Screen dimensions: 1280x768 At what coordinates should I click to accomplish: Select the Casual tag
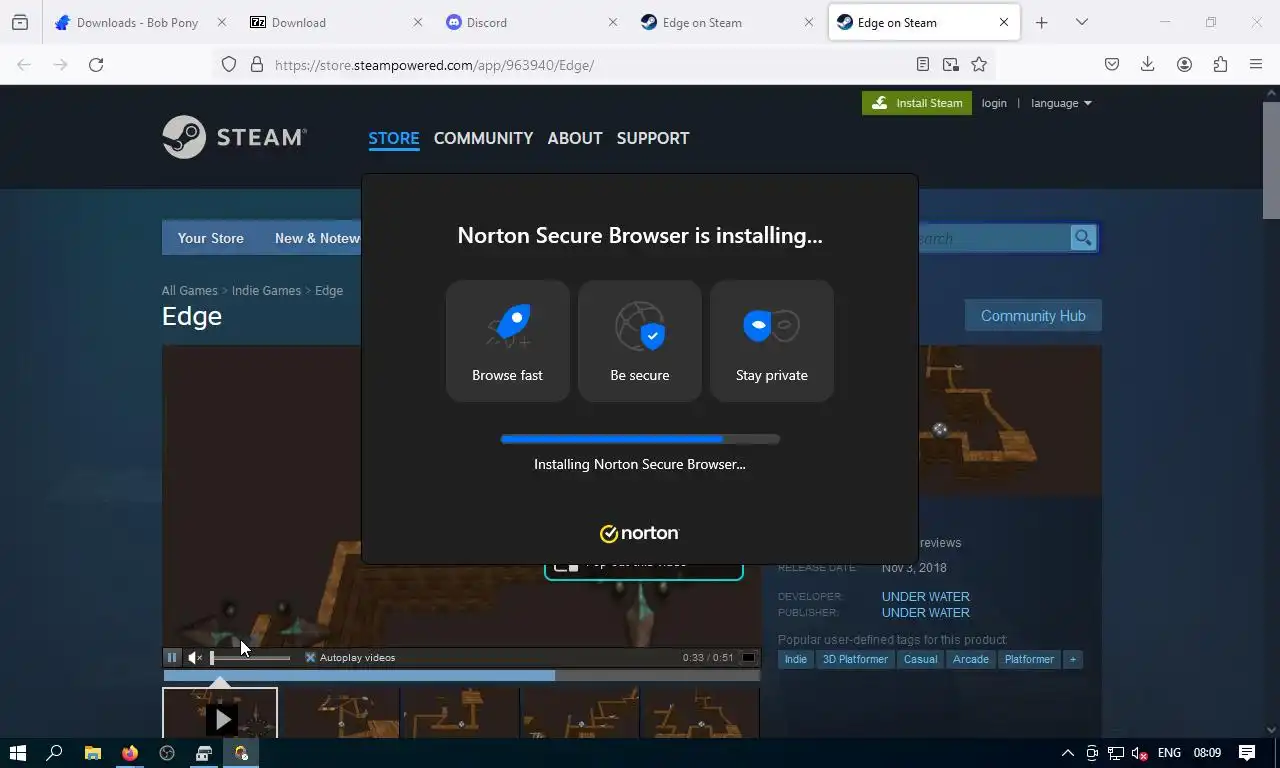click(920, 659)
